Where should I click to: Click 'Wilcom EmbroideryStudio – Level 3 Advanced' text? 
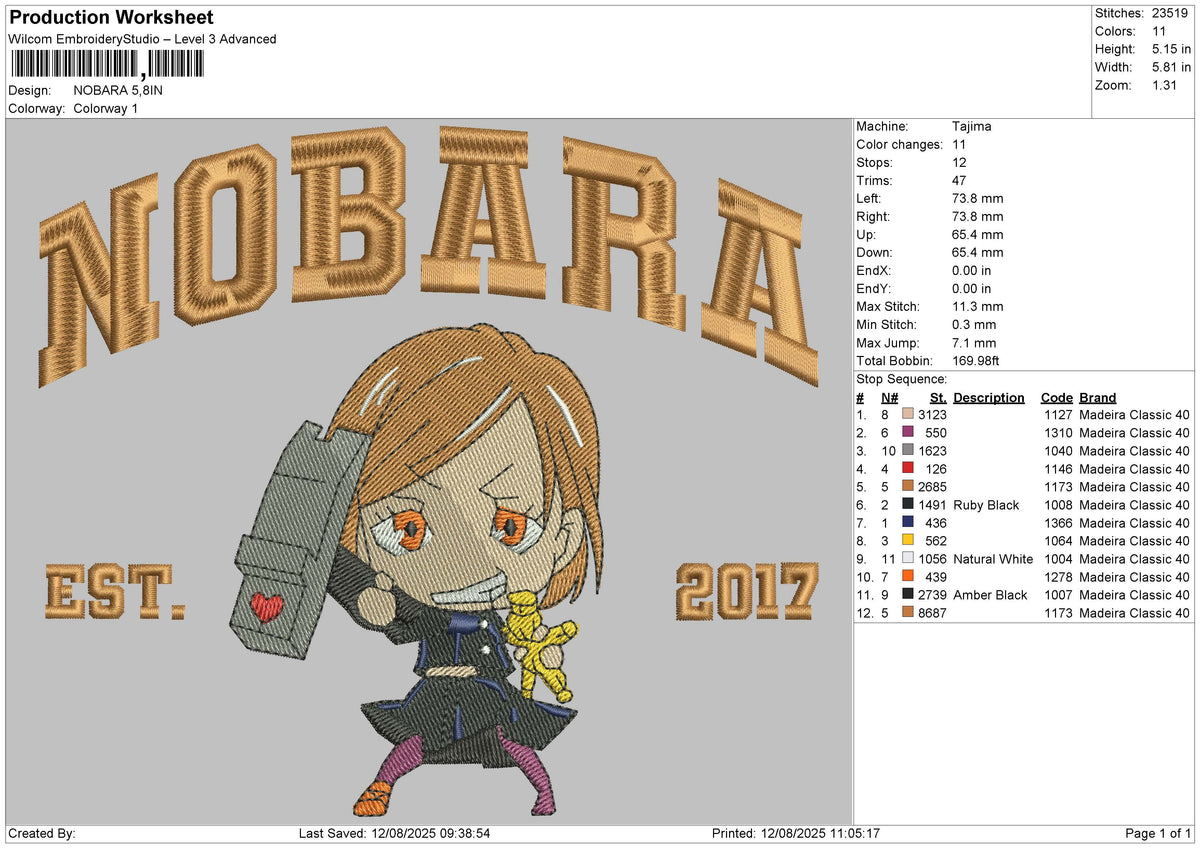click(x=142, y=39)
